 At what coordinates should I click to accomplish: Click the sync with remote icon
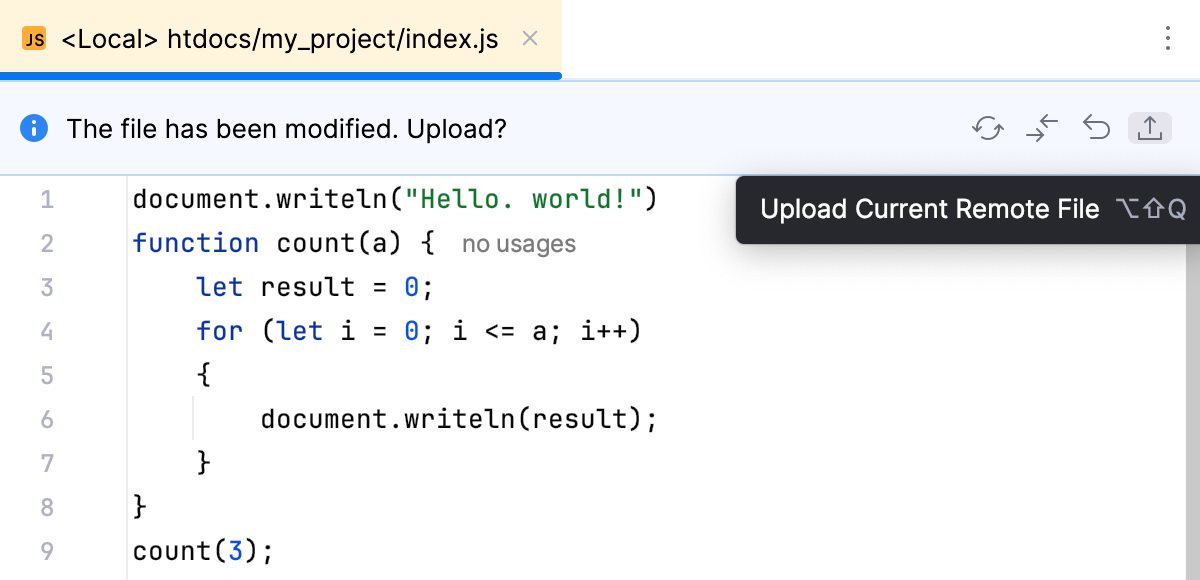988,128
